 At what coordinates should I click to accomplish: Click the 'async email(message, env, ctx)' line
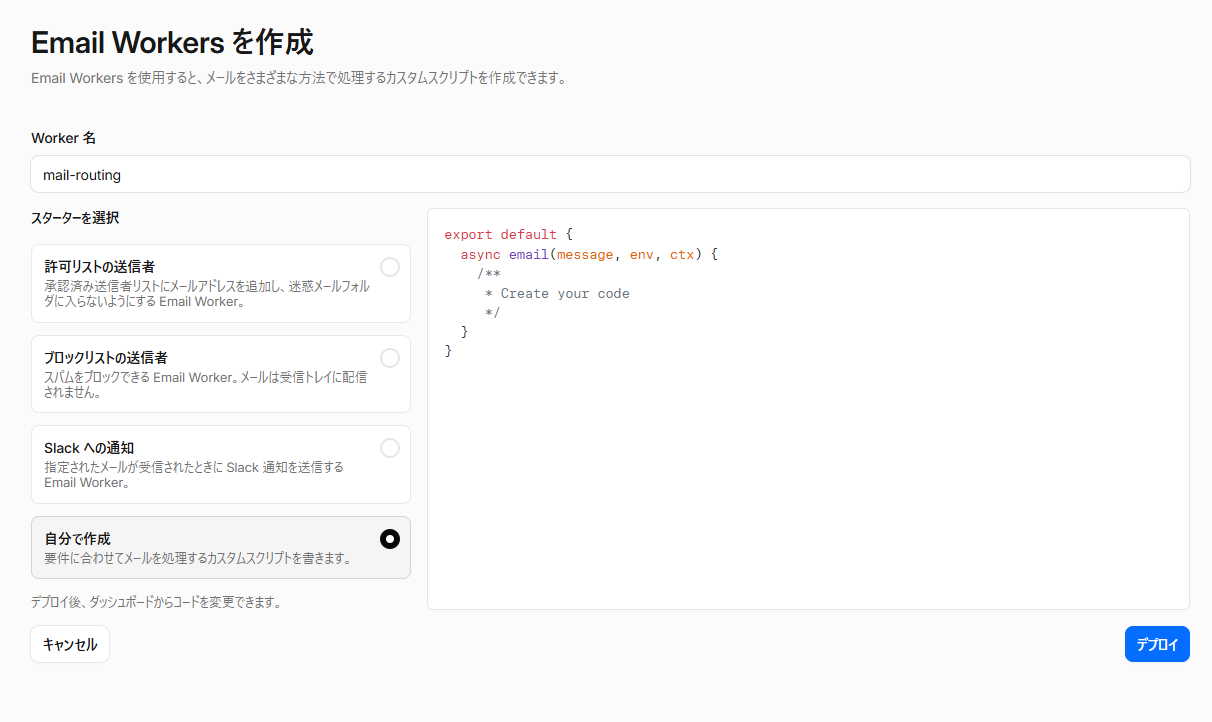[x=589, y=255]
